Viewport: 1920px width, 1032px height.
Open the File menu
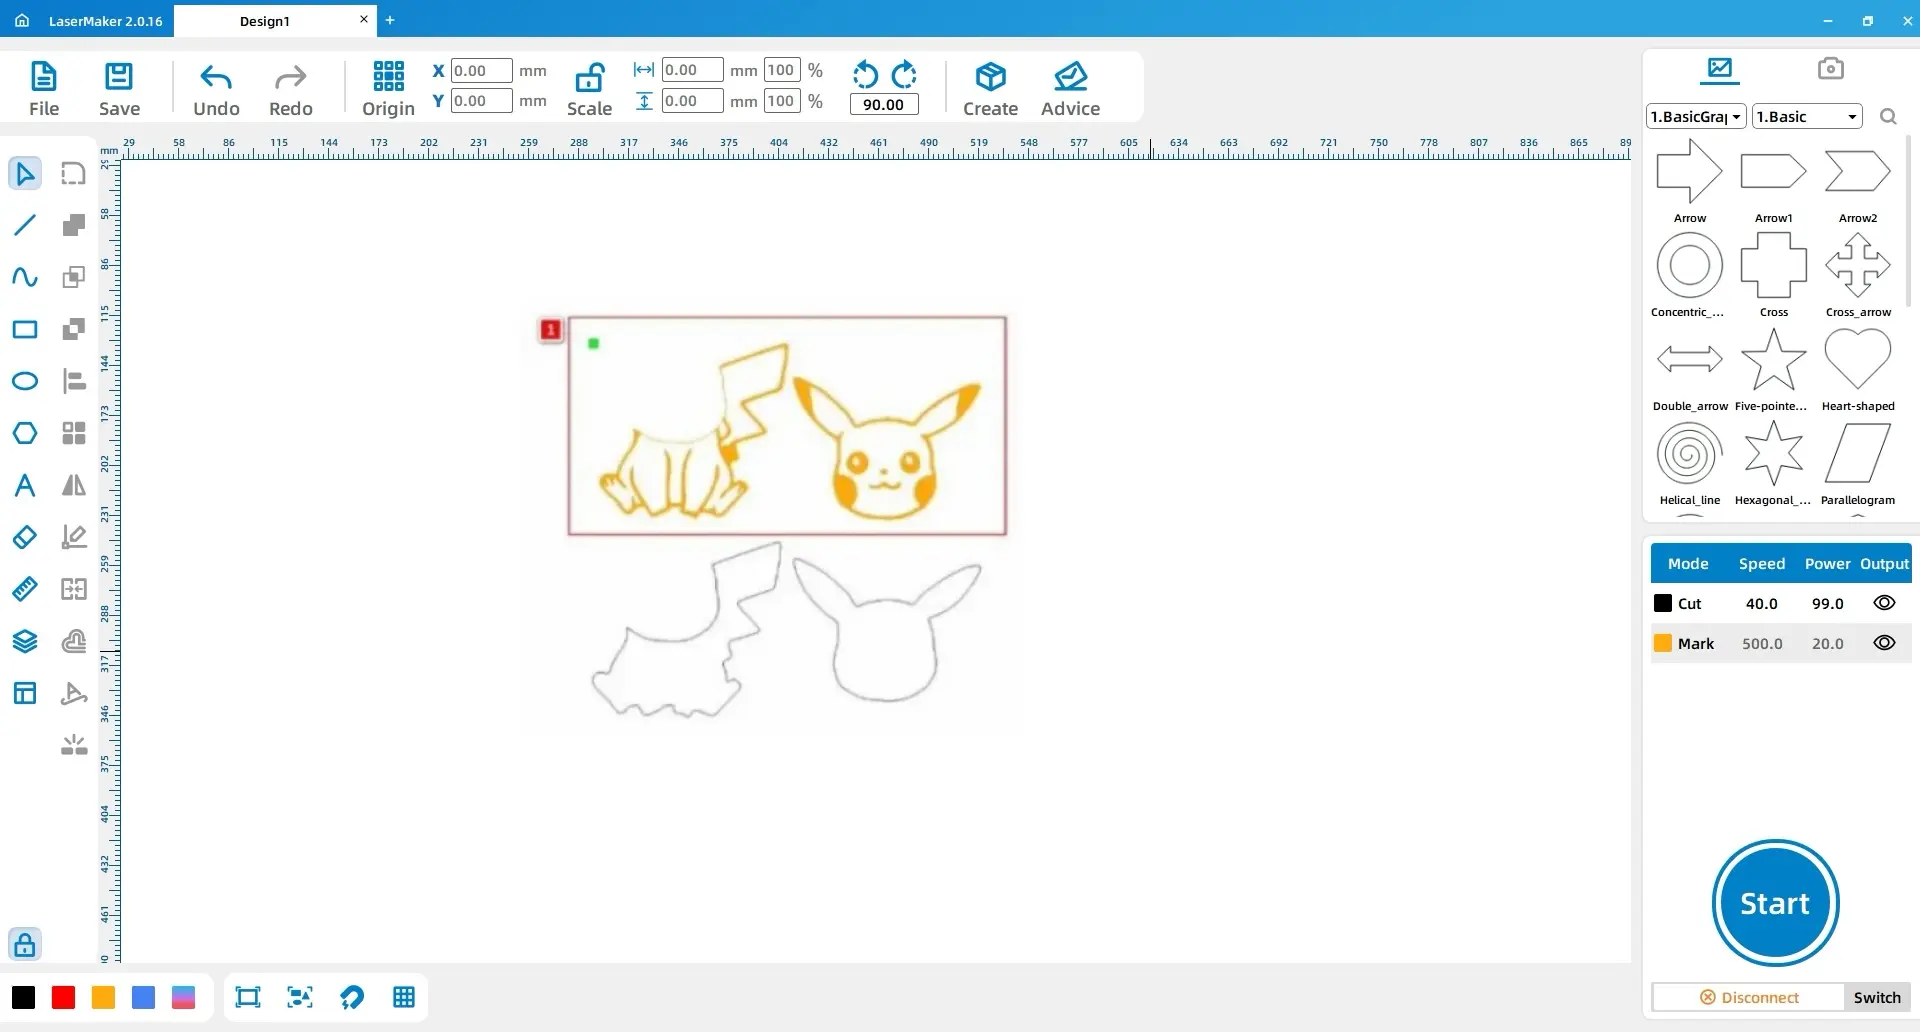(44, 89)
